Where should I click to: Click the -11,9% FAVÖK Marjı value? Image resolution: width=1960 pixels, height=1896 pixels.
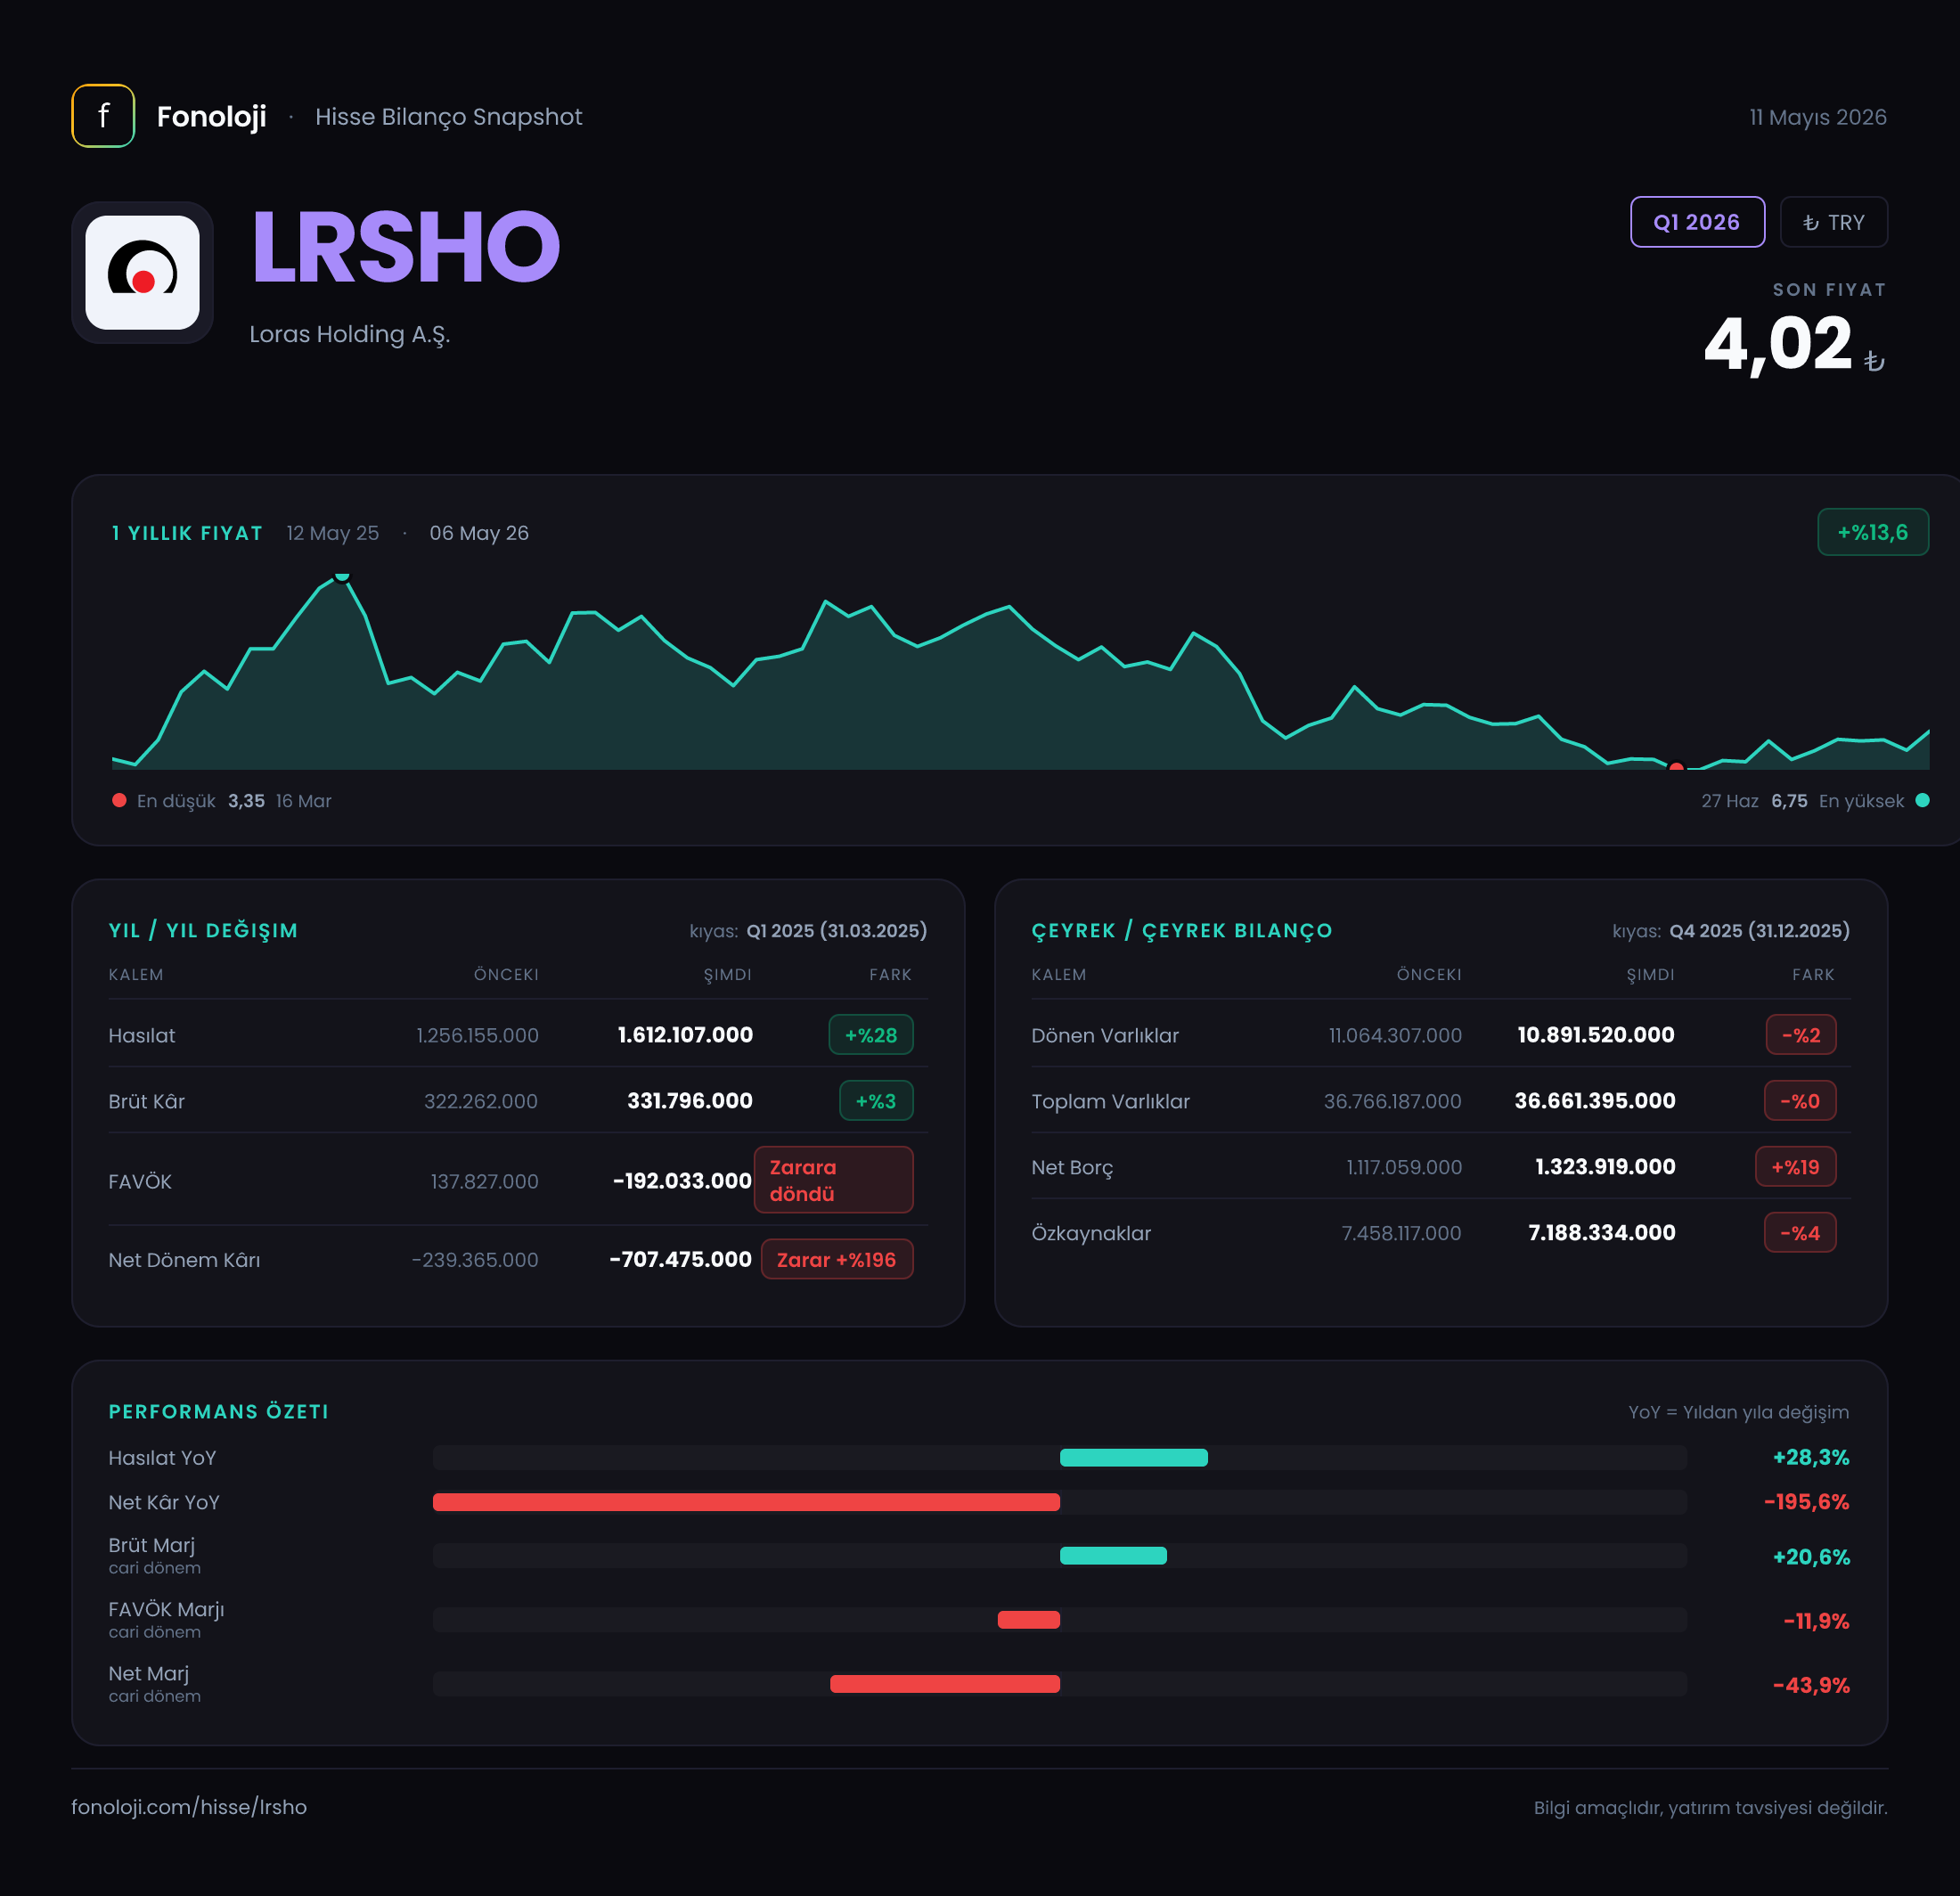[x=1816, y=1620]
